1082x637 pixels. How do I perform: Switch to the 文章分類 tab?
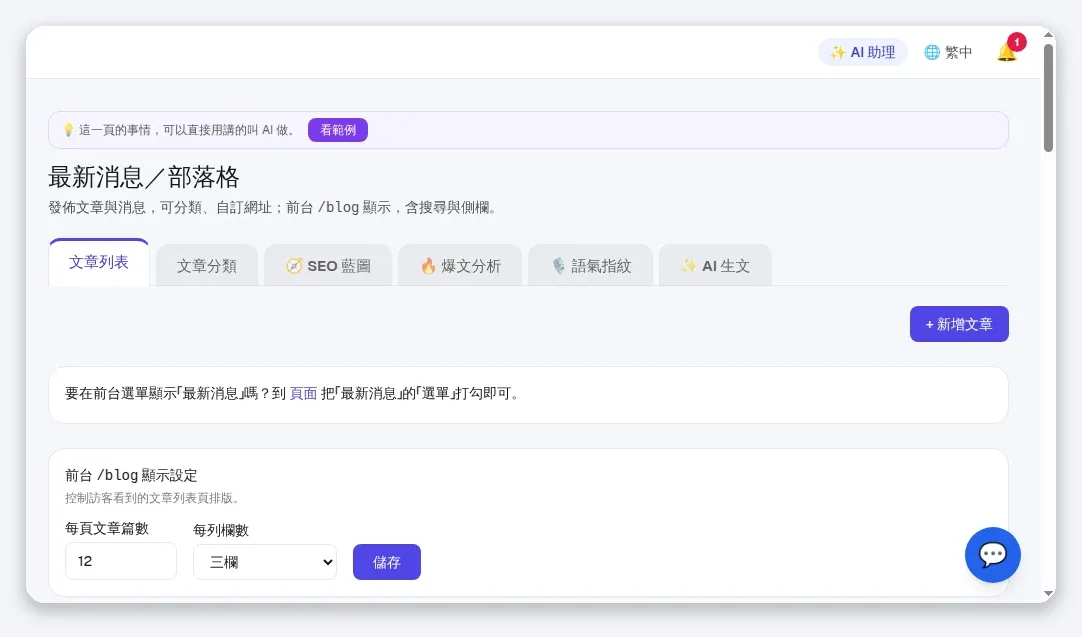206,266
